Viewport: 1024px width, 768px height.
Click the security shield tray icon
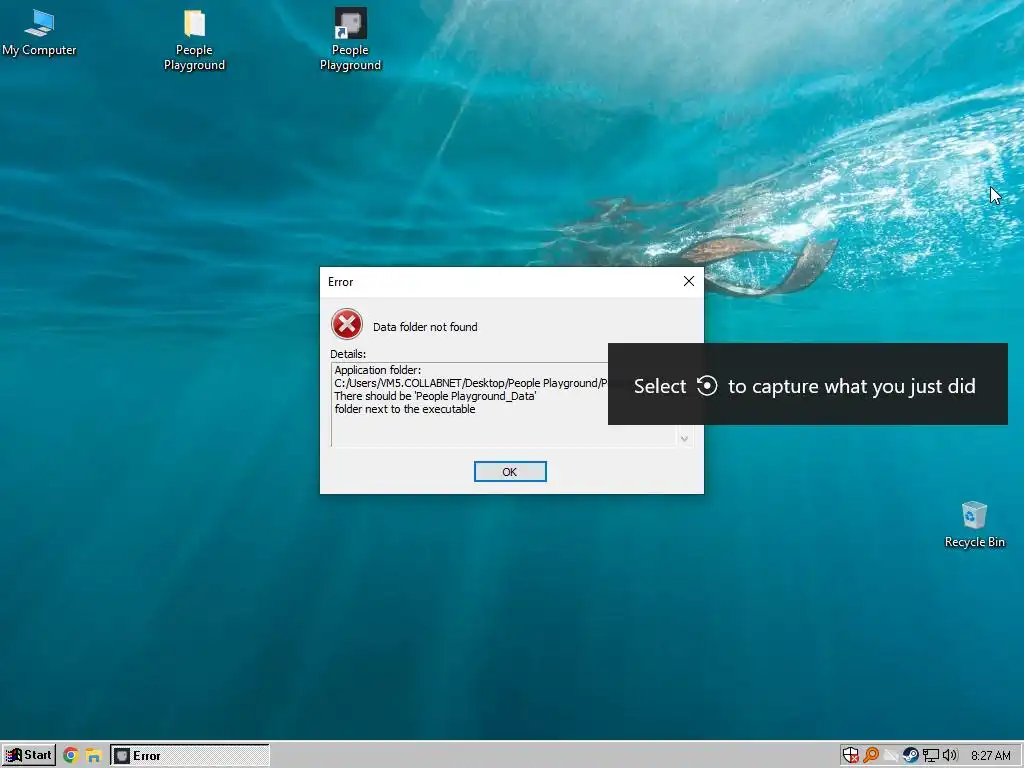tap(850, 756)
